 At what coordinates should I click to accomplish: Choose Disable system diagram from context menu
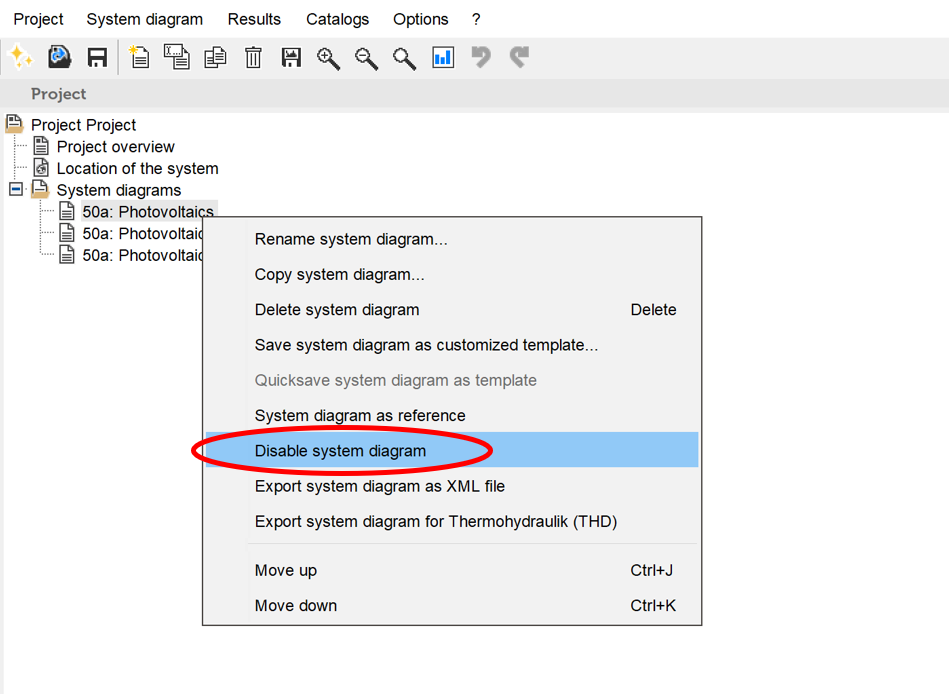(x=340, y=451)
